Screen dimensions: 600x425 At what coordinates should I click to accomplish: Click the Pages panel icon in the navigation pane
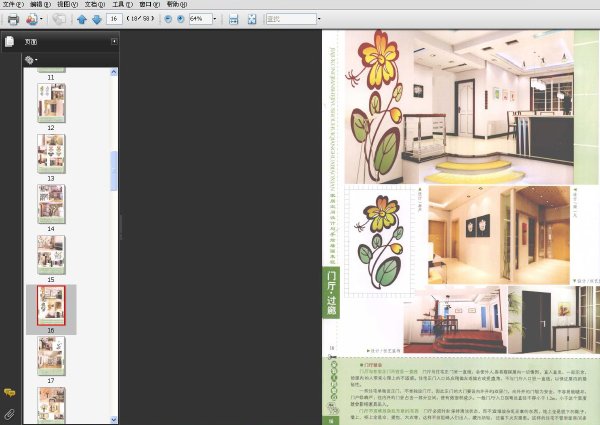[x=10, y=41]
